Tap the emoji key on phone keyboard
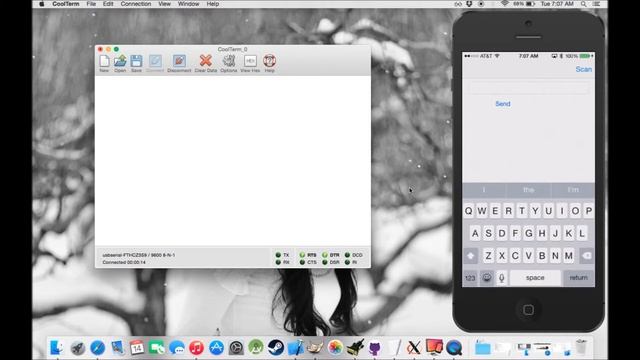640x360 pixels. click(487, 278)
